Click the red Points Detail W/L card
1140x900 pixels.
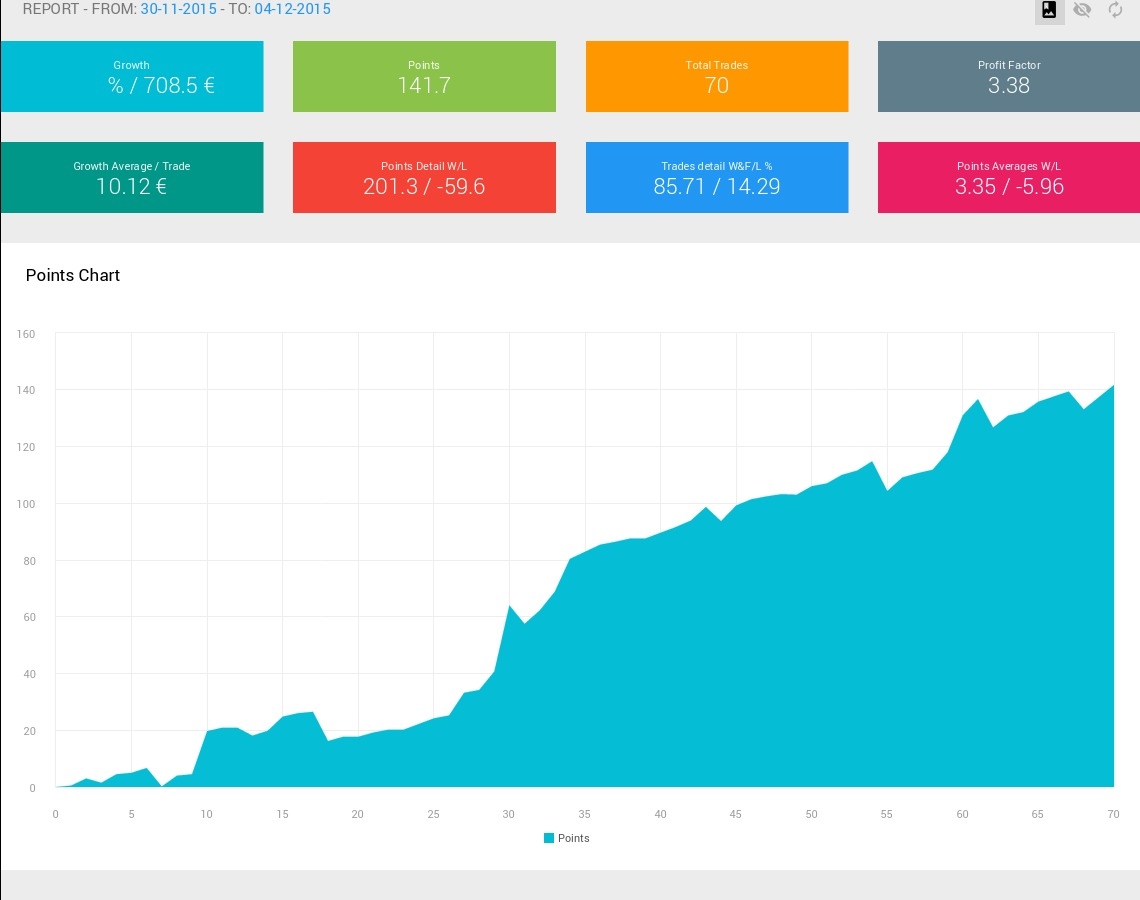coord(424,177)
